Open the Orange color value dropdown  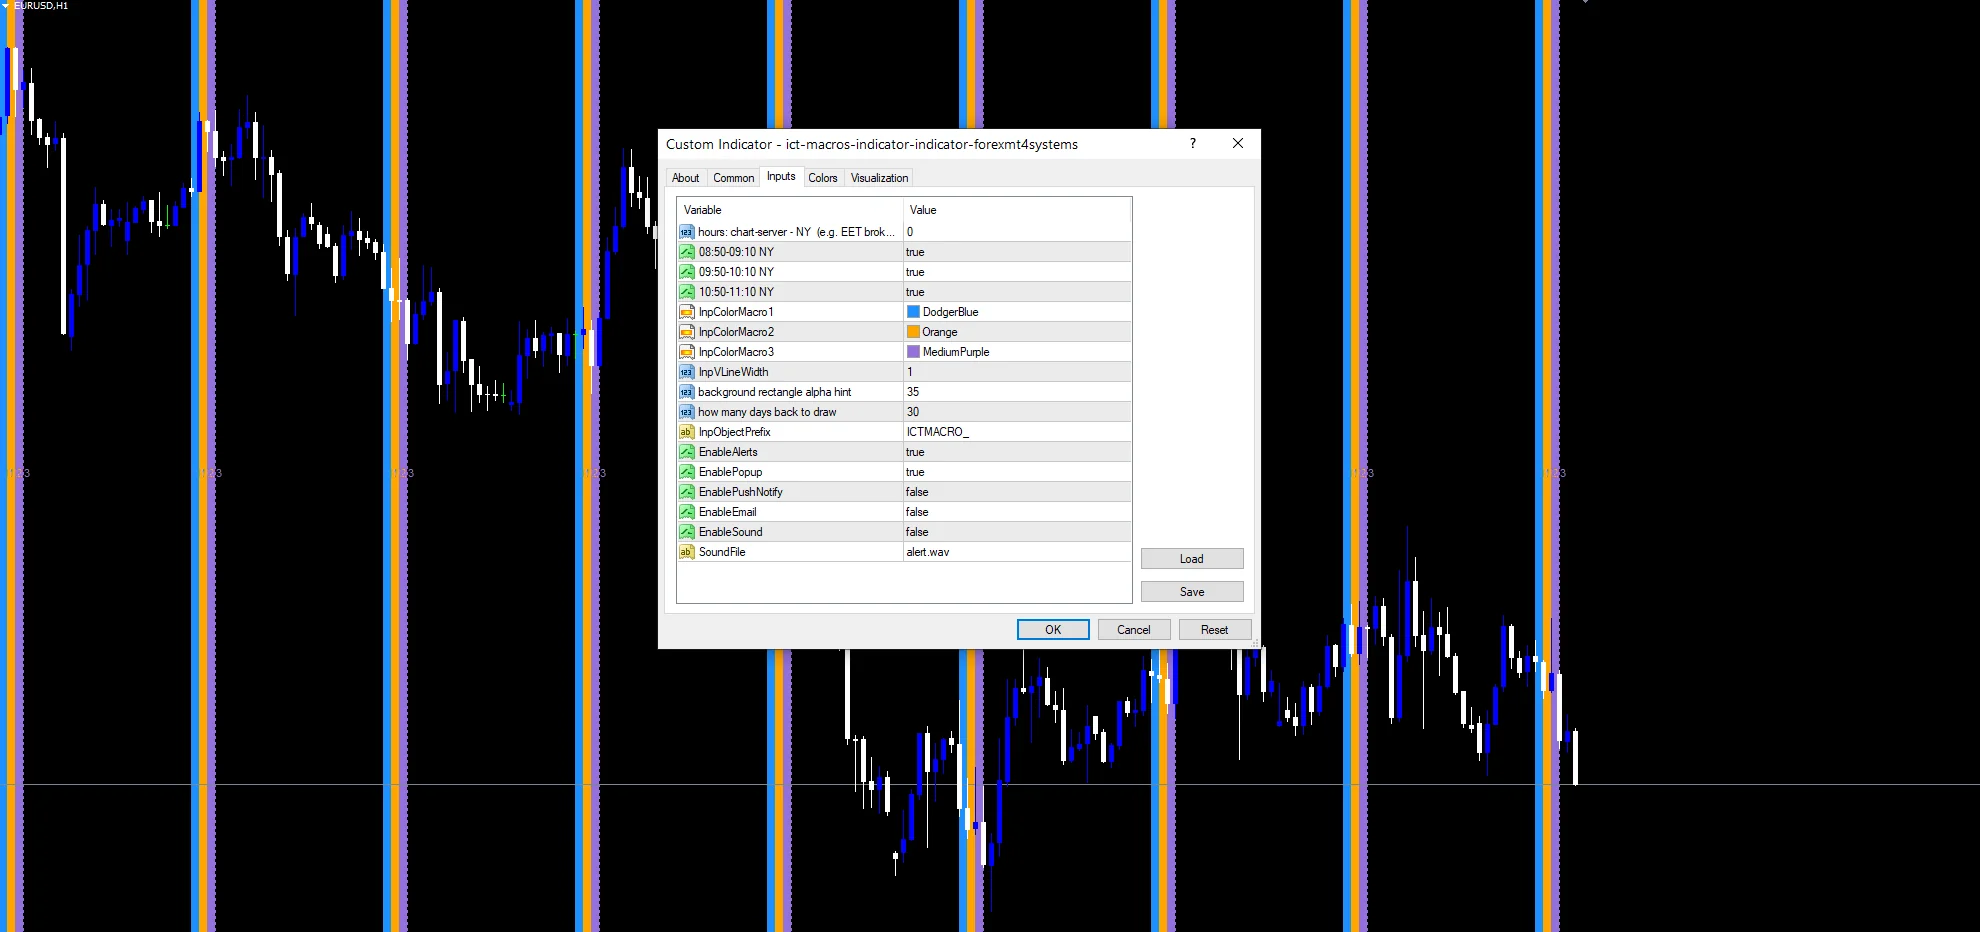click(1017, 332)
